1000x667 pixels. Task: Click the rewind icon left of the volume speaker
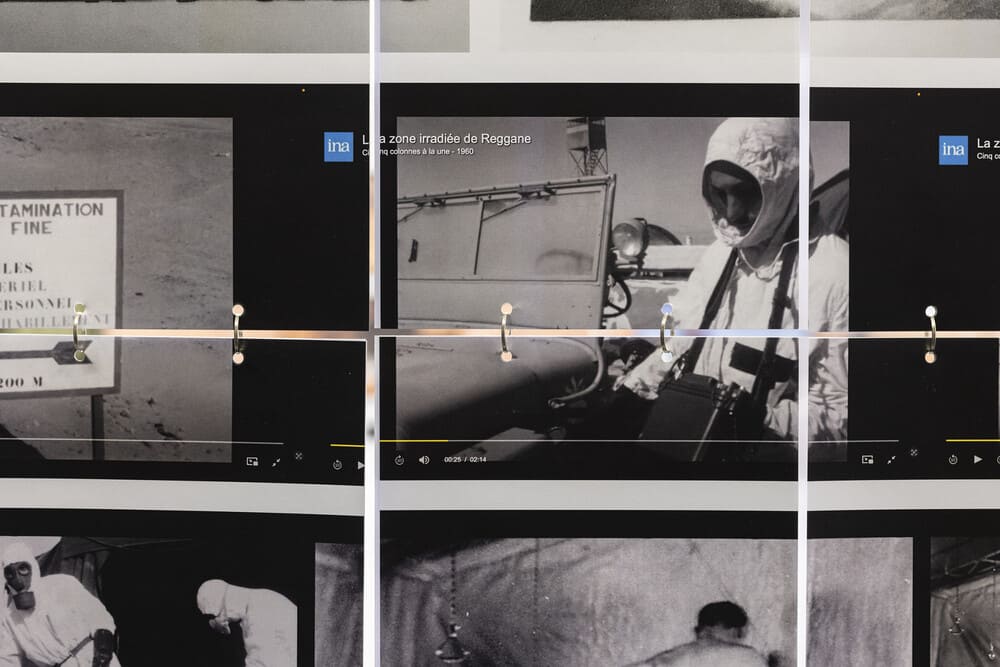point(399,460)
